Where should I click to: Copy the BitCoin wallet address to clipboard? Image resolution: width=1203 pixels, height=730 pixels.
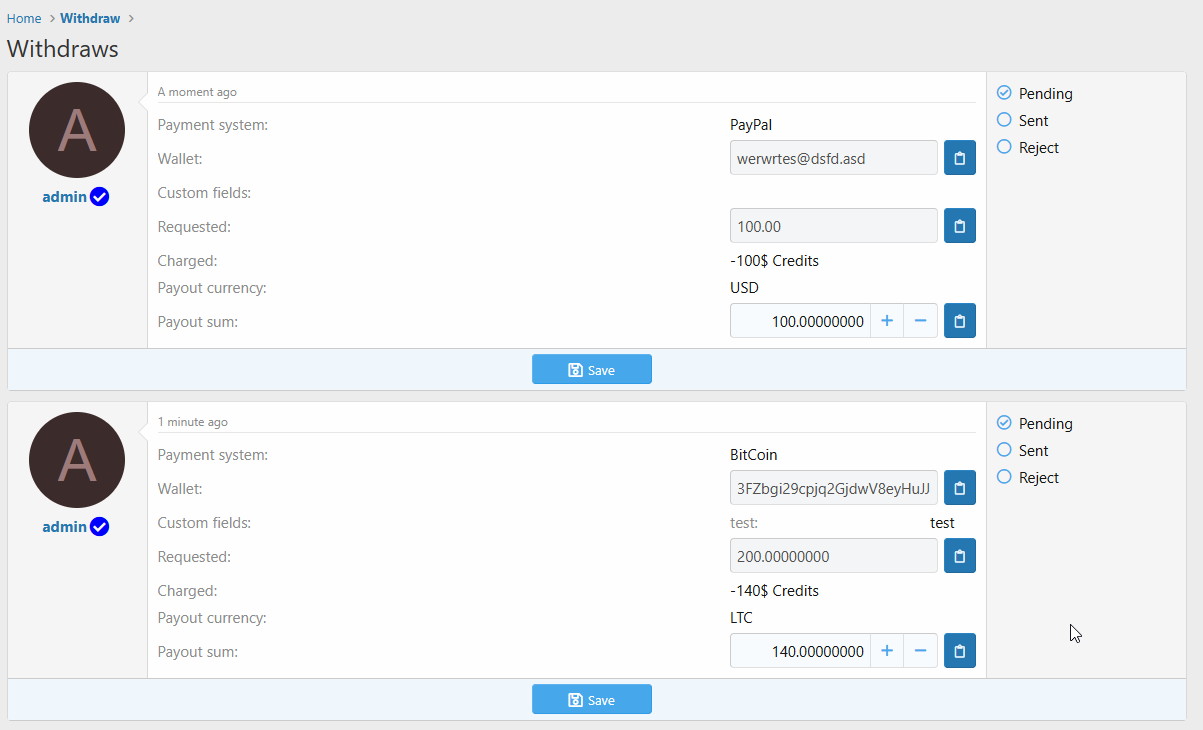click(960, 488)
